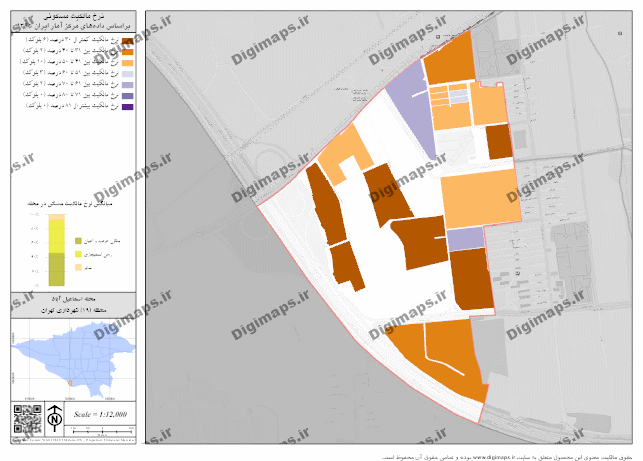Click the largest light orange rectangular block
The width and height of the screenshot is (643, 461).
pyautogui.click(x=481, y=199)
